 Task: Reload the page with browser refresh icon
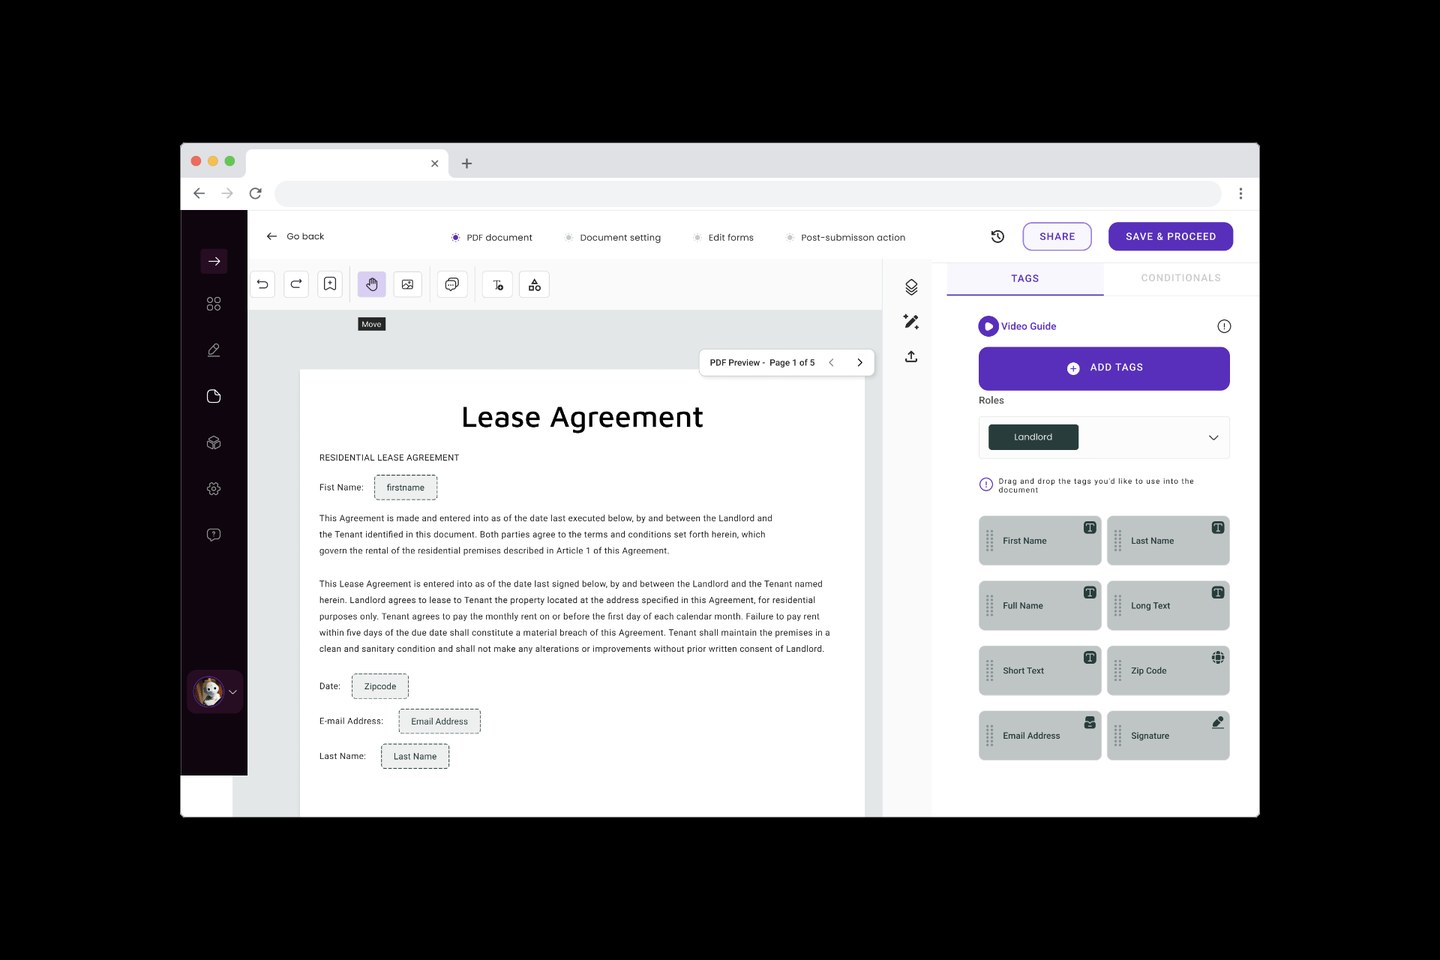coord(256,194)
